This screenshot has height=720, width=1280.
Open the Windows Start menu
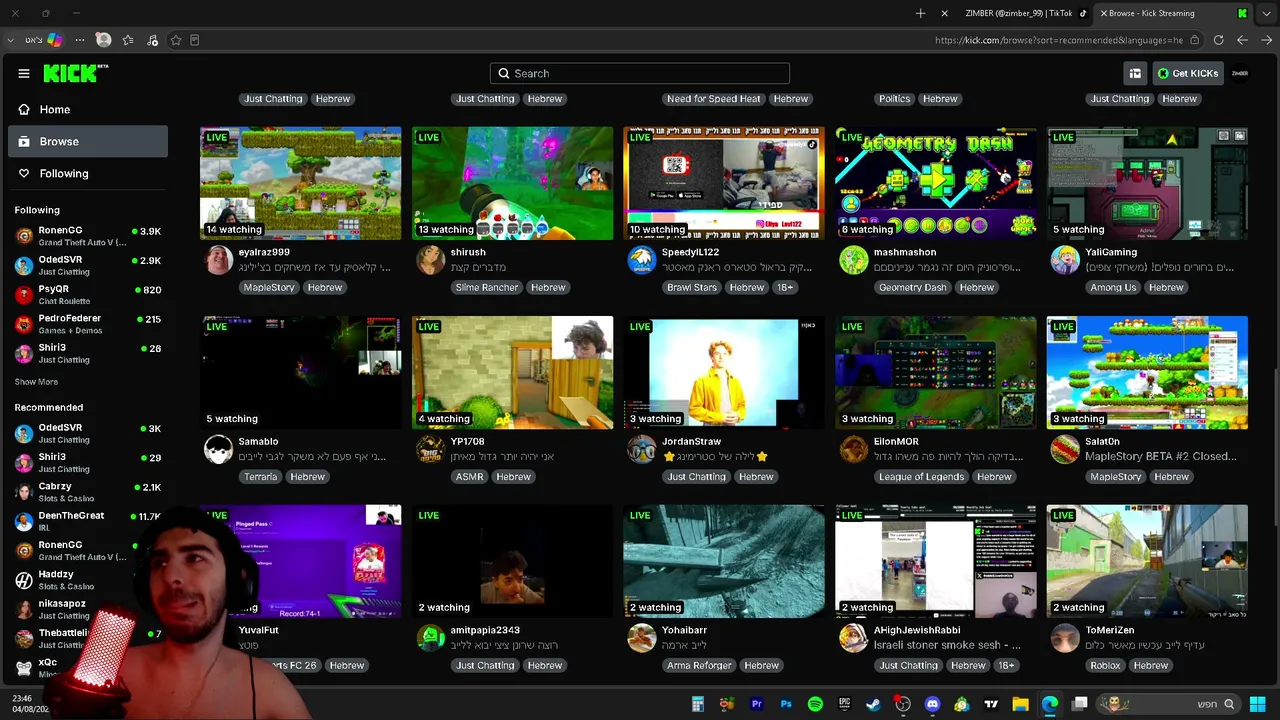pos(1257,704)
